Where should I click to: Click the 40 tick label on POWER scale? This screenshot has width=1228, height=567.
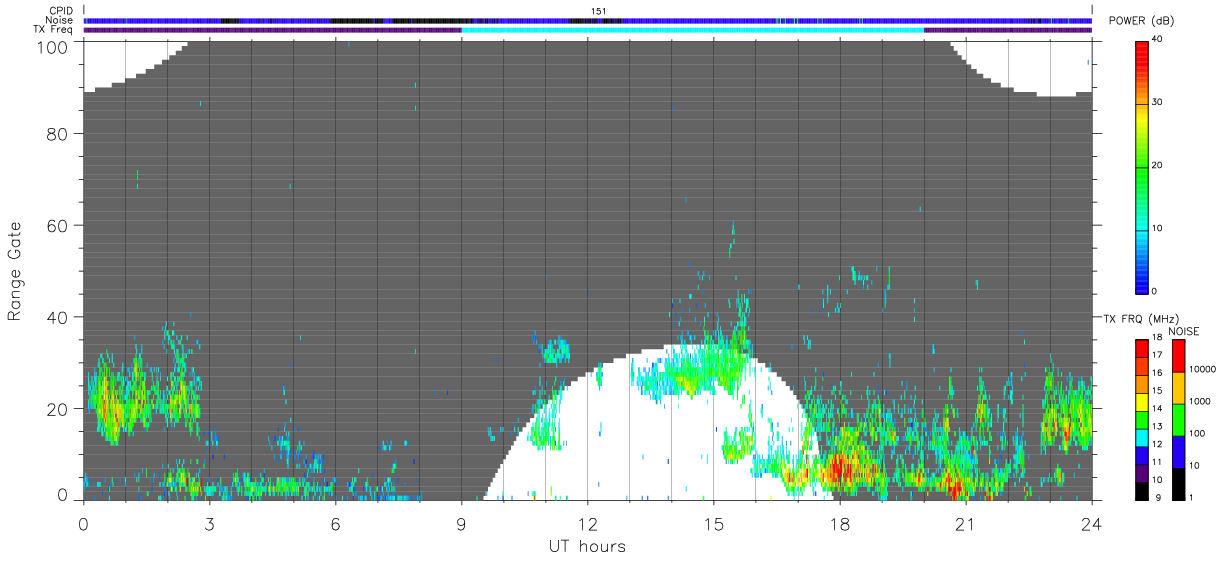[x=1158, y=39]
